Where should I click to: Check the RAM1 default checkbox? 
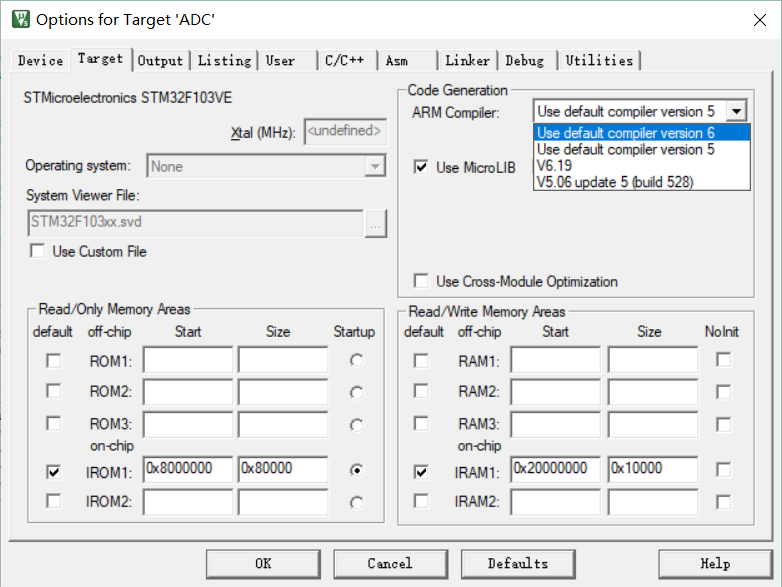[421, 361]
